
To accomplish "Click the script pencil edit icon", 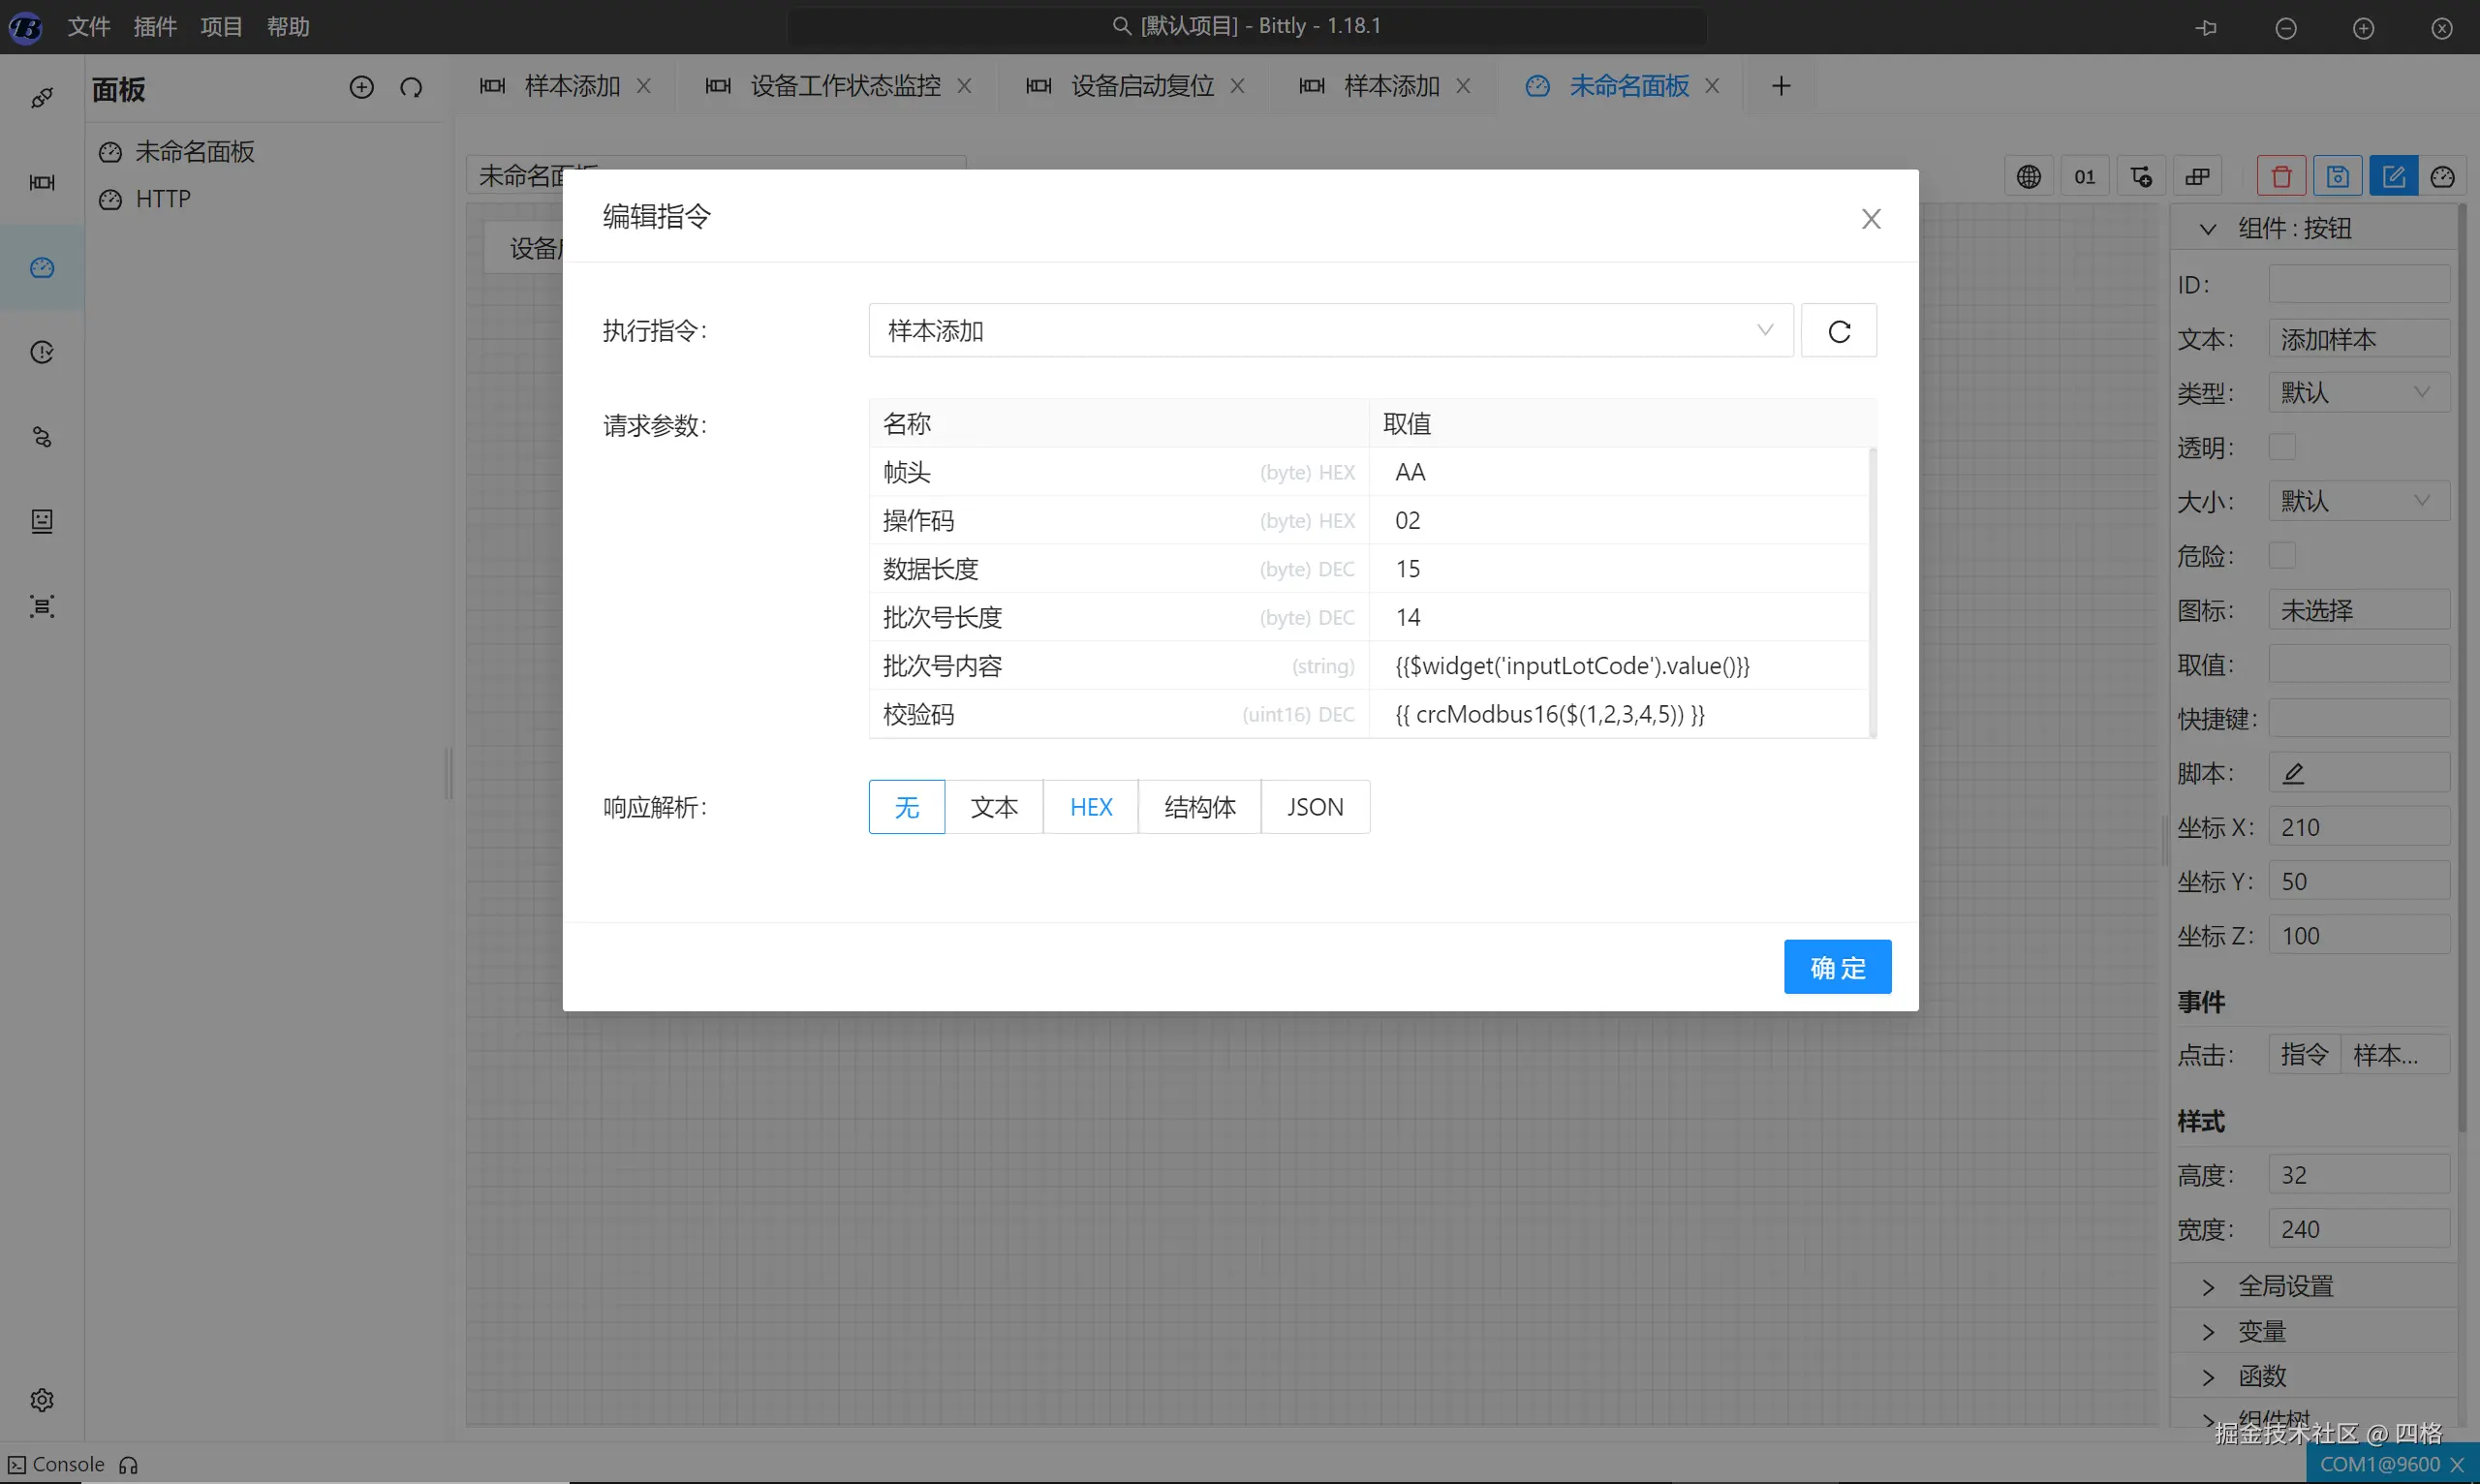I will point(2293,773).
